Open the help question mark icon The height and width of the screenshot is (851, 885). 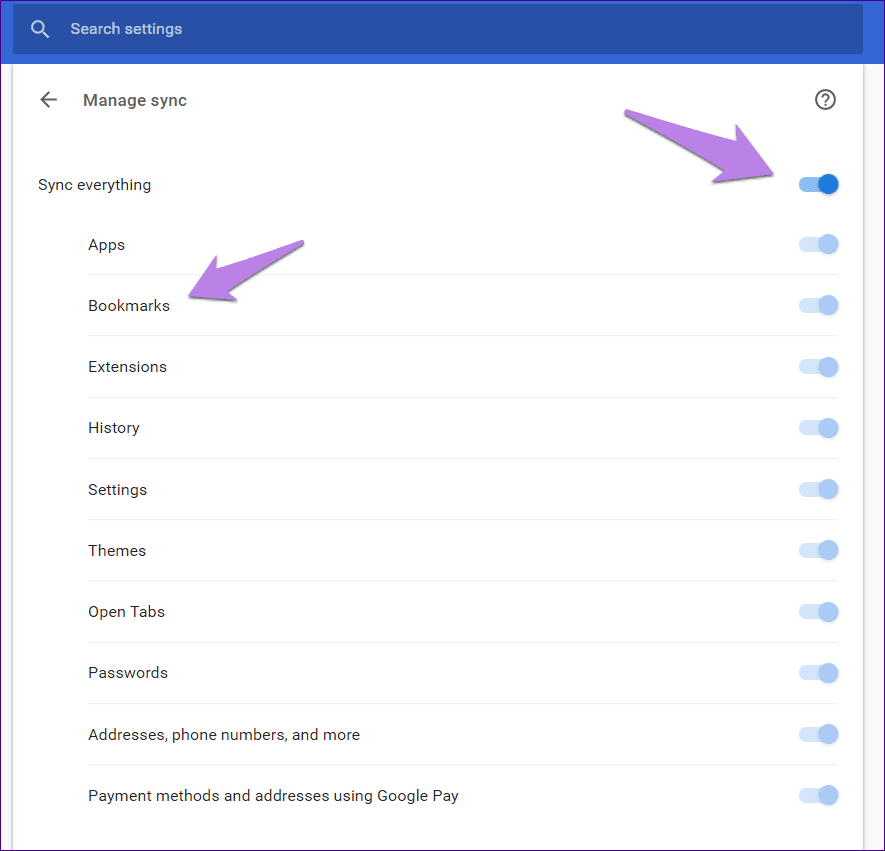point(825,100)
